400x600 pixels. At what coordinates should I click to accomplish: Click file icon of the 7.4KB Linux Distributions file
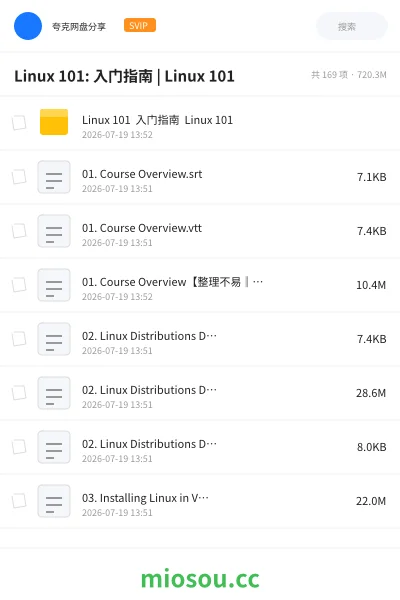click(54, 339)
